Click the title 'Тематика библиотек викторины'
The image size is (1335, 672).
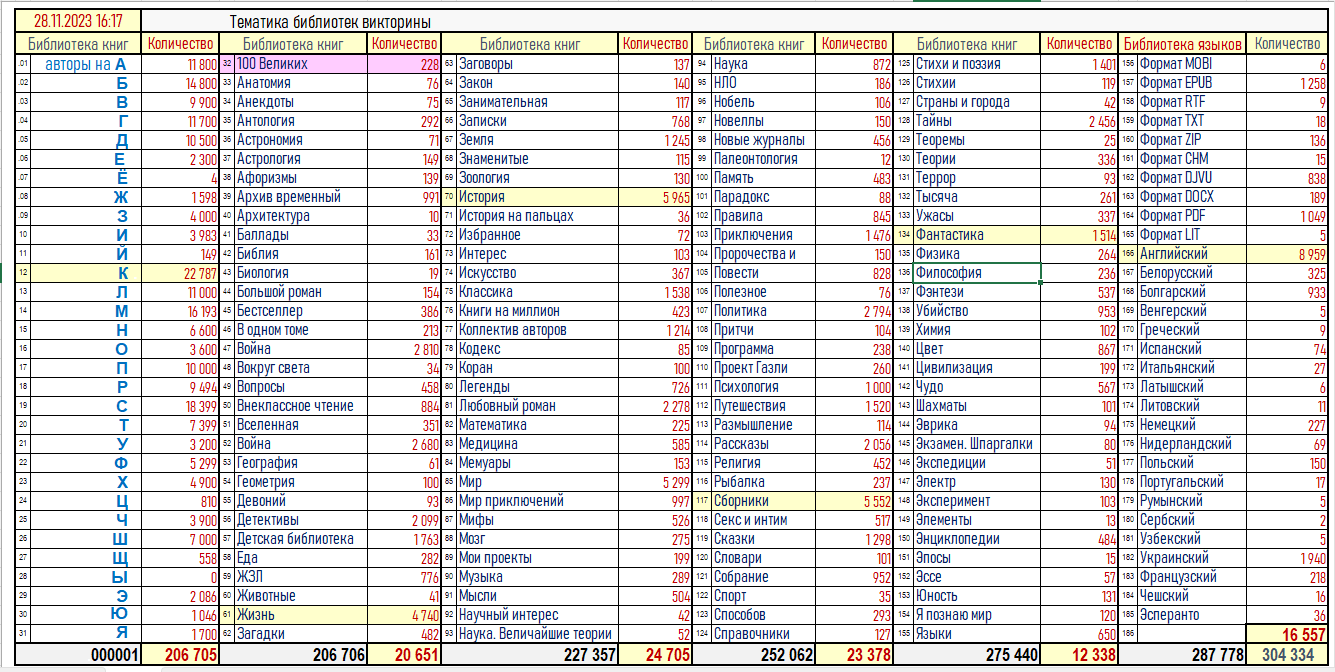[x=331, y=22]
